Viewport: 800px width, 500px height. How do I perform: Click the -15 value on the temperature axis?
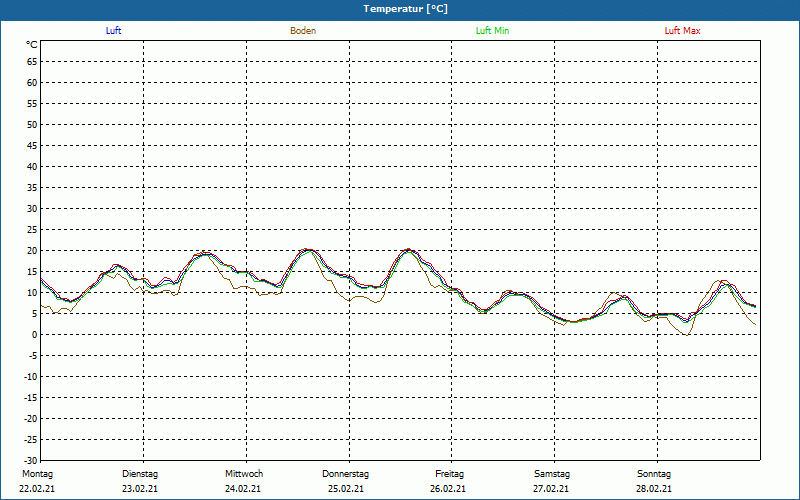click(31, 398)
